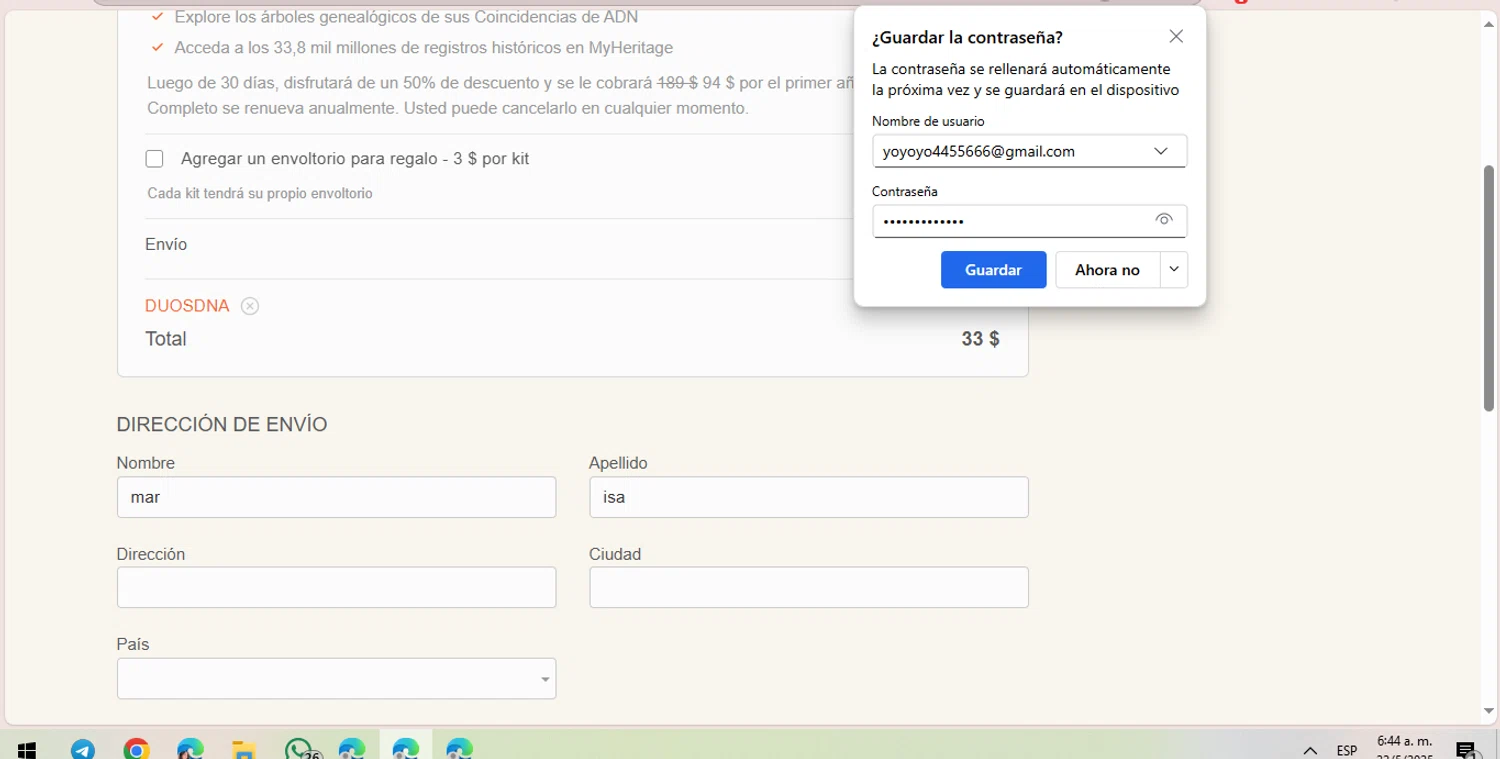Reveal password with the eye icon
This screenshot has width=1500, height=759.
(1163, 220)
